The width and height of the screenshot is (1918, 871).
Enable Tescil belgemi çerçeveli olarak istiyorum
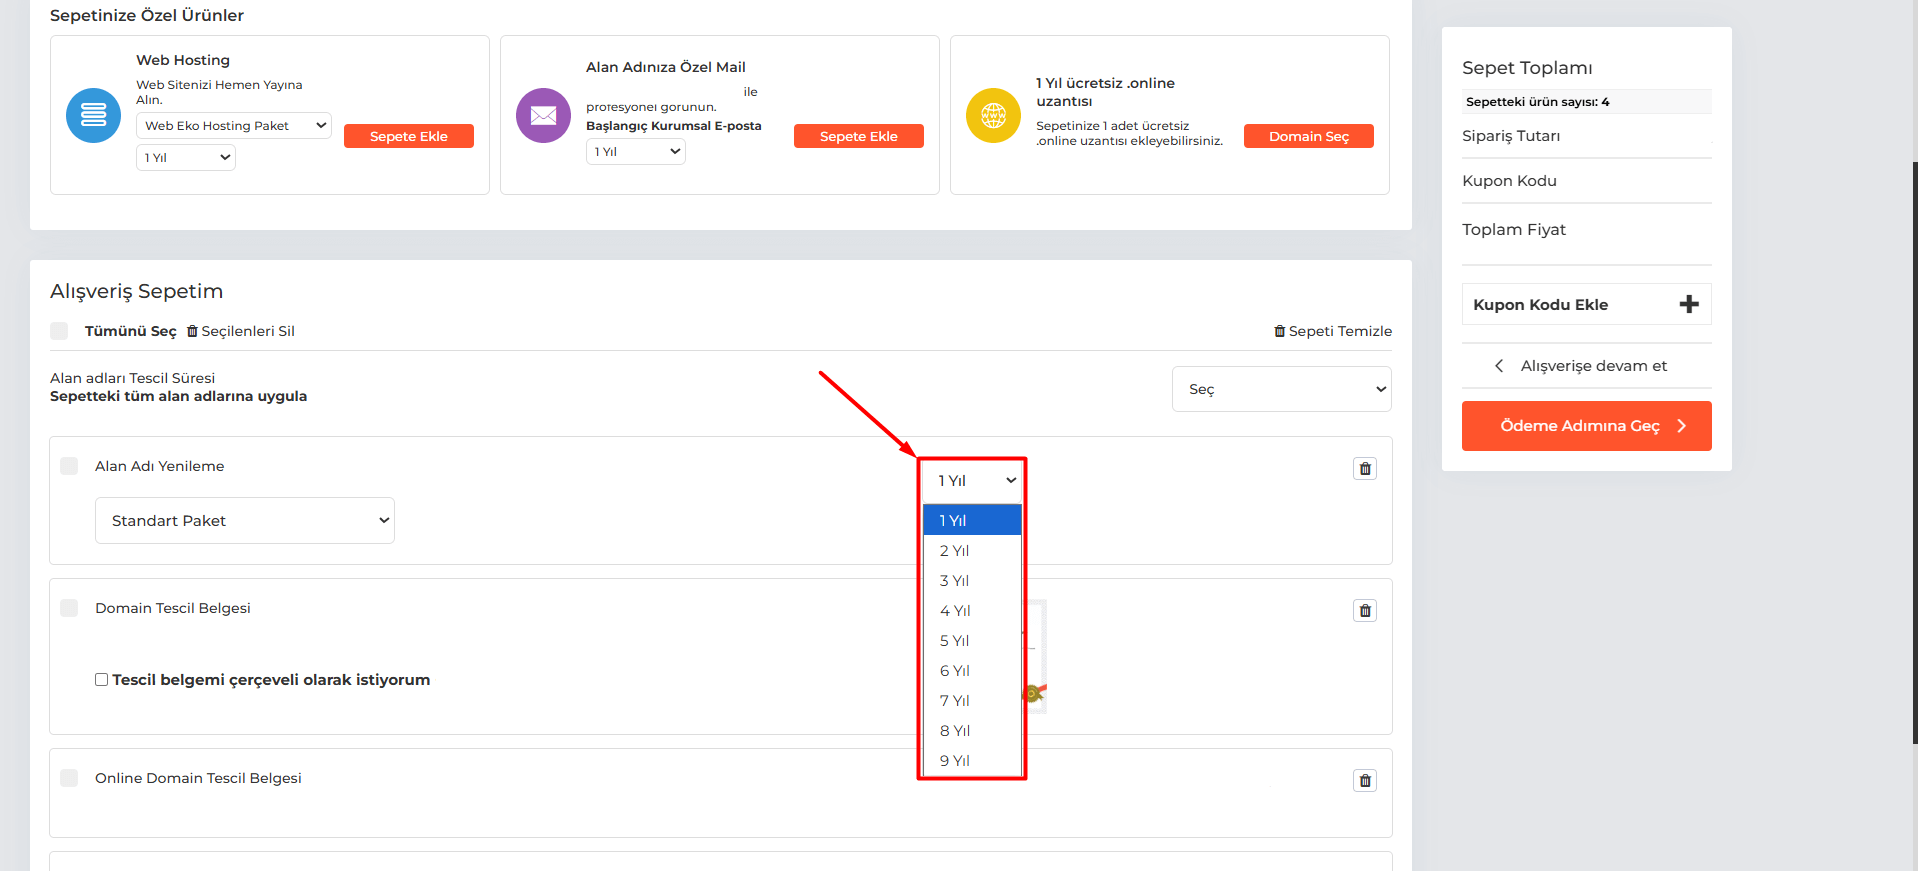[x=101, y=680]
